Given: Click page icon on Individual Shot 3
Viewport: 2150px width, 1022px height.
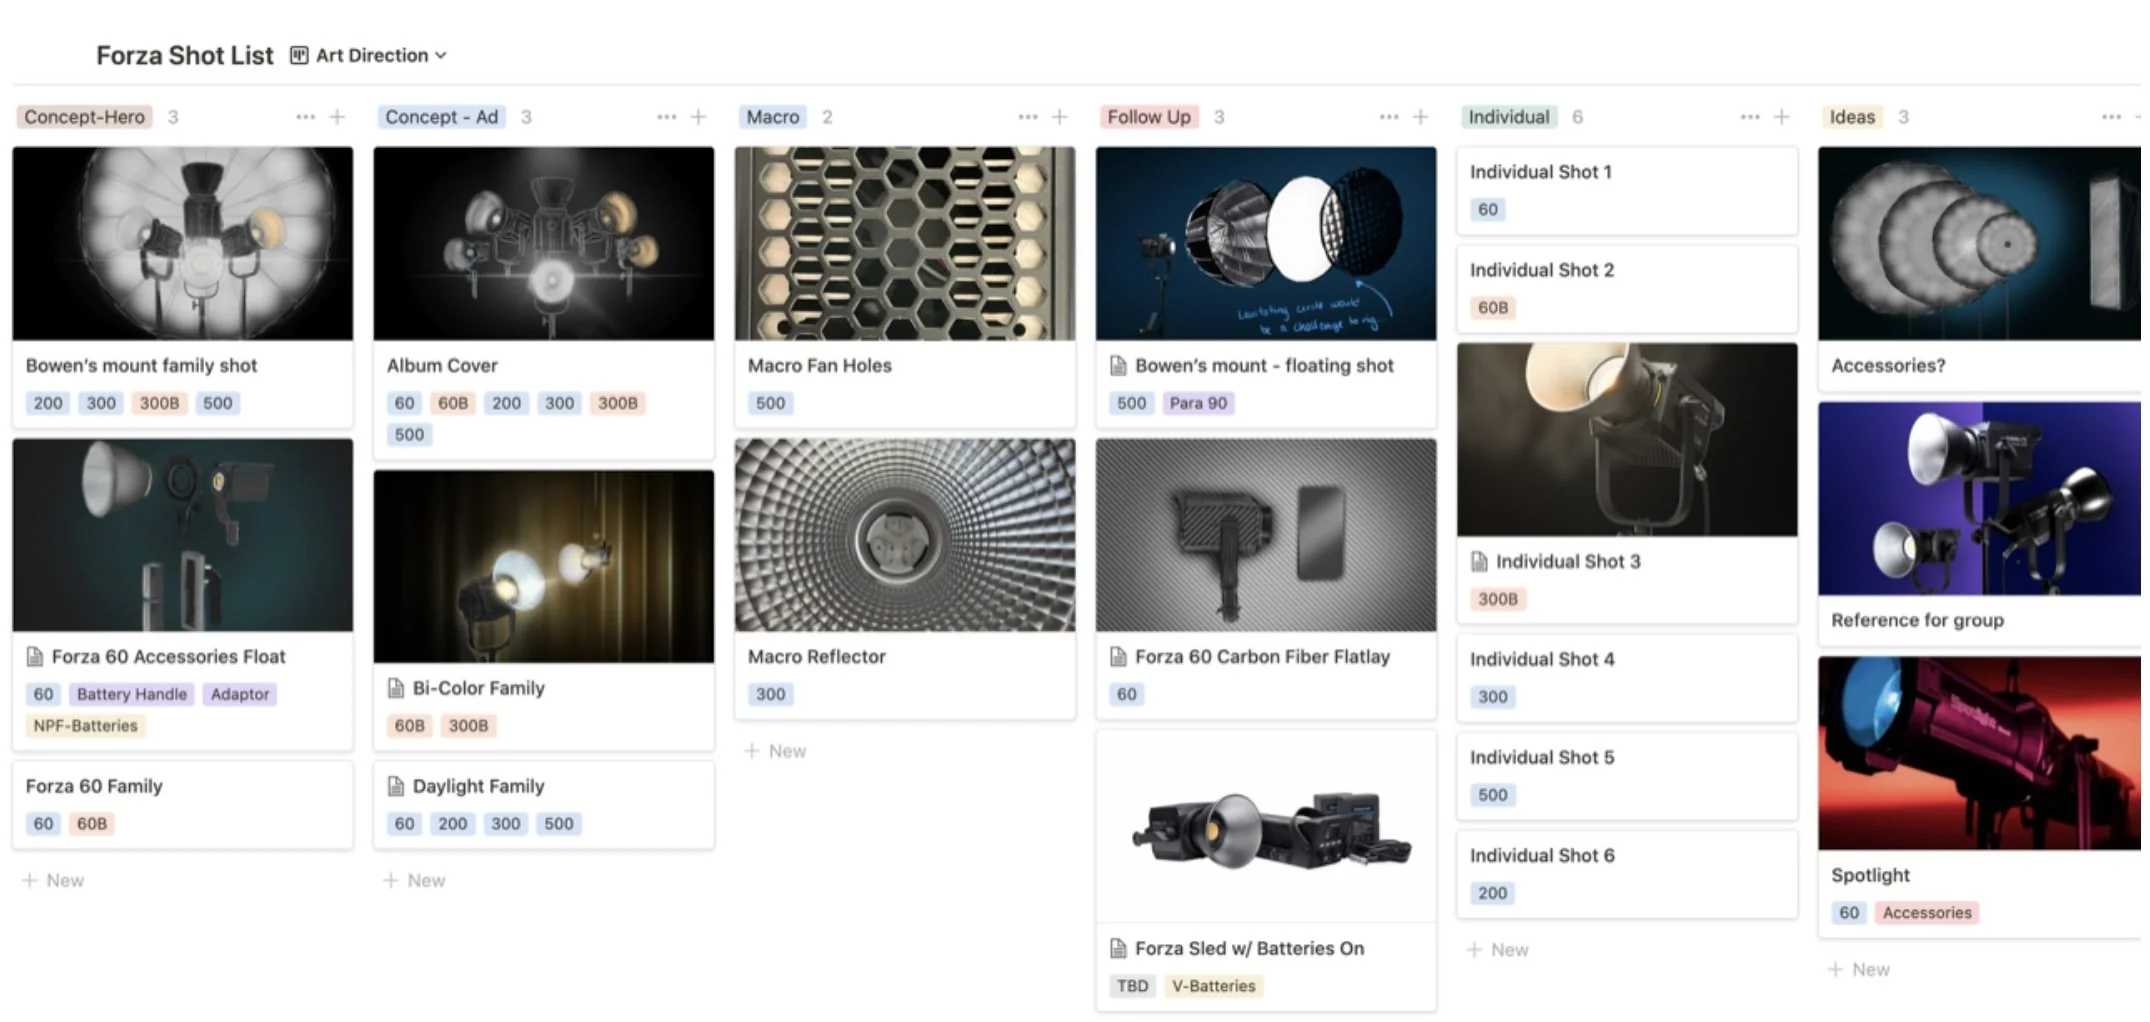Looking at the screenshot, I should (x=1479, y=562).
